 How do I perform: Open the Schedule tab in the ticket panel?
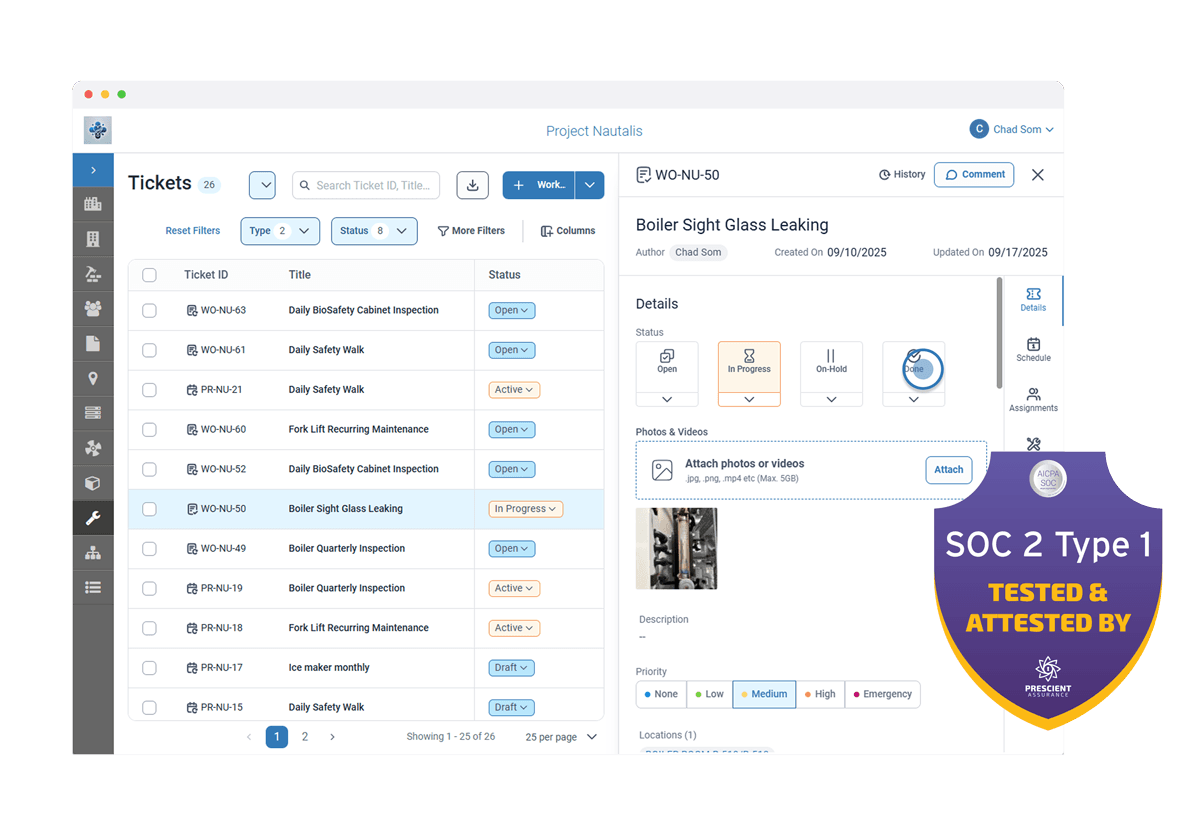point(1033,349)
